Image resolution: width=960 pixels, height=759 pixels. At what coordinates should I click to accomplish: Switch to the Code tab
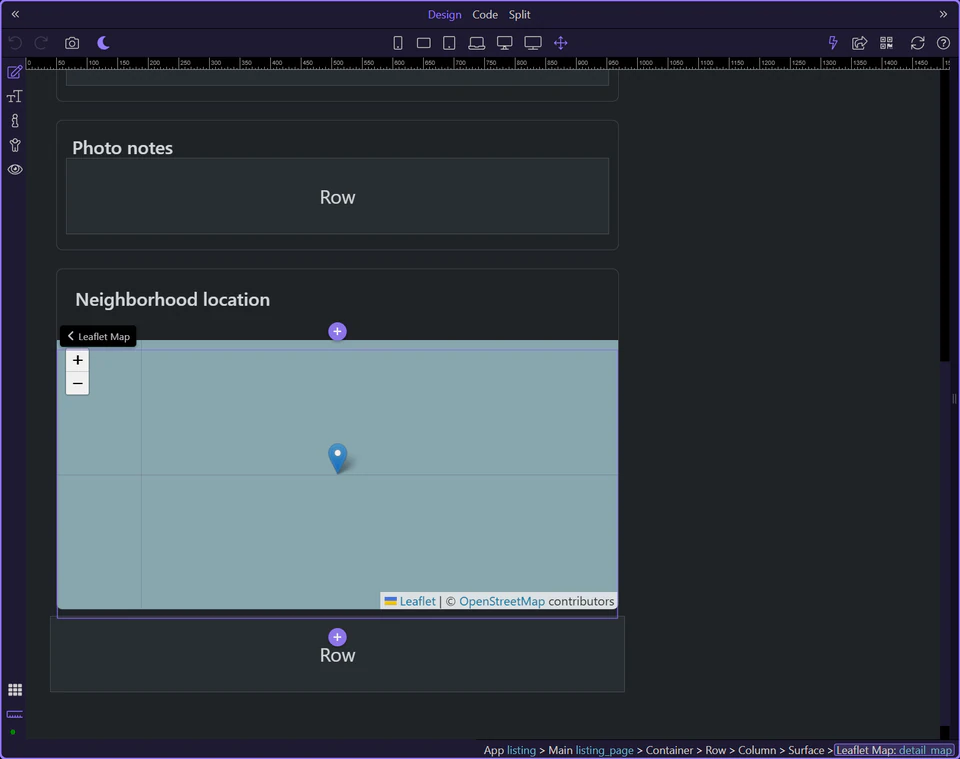coord(485,14)
